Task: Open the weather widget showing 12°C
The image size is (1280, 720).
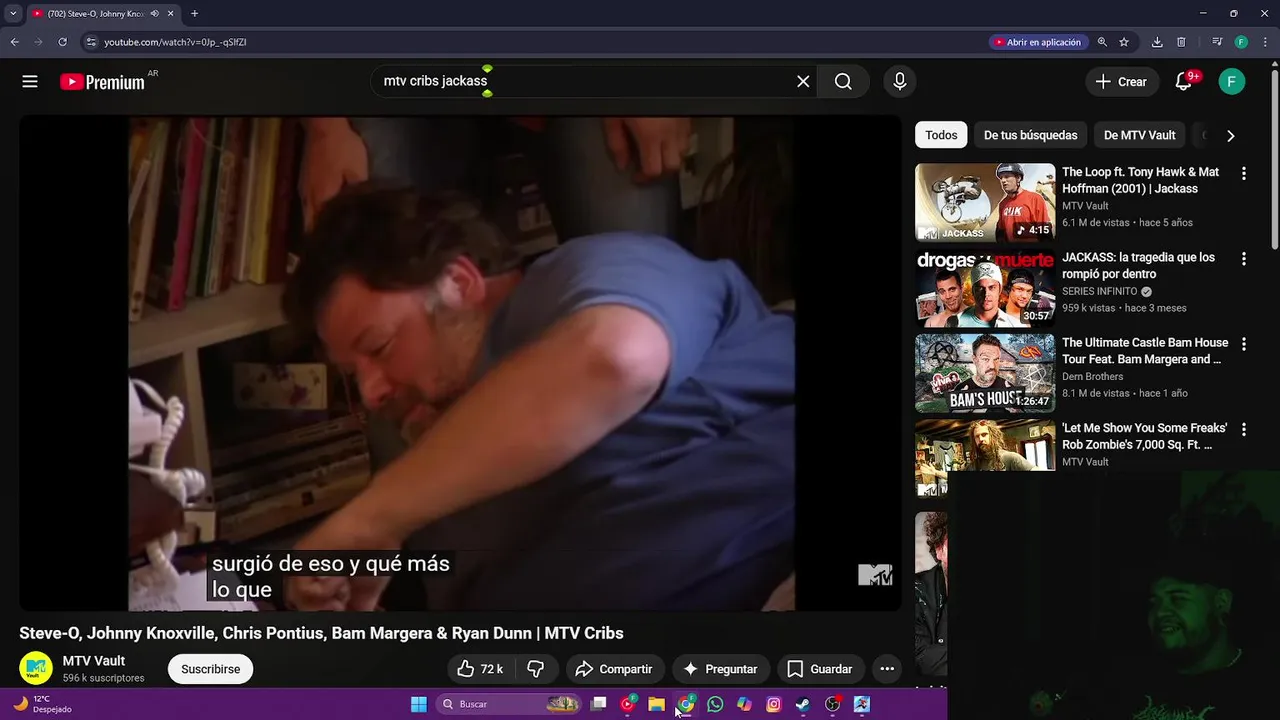Action: (x=42, y=704)
